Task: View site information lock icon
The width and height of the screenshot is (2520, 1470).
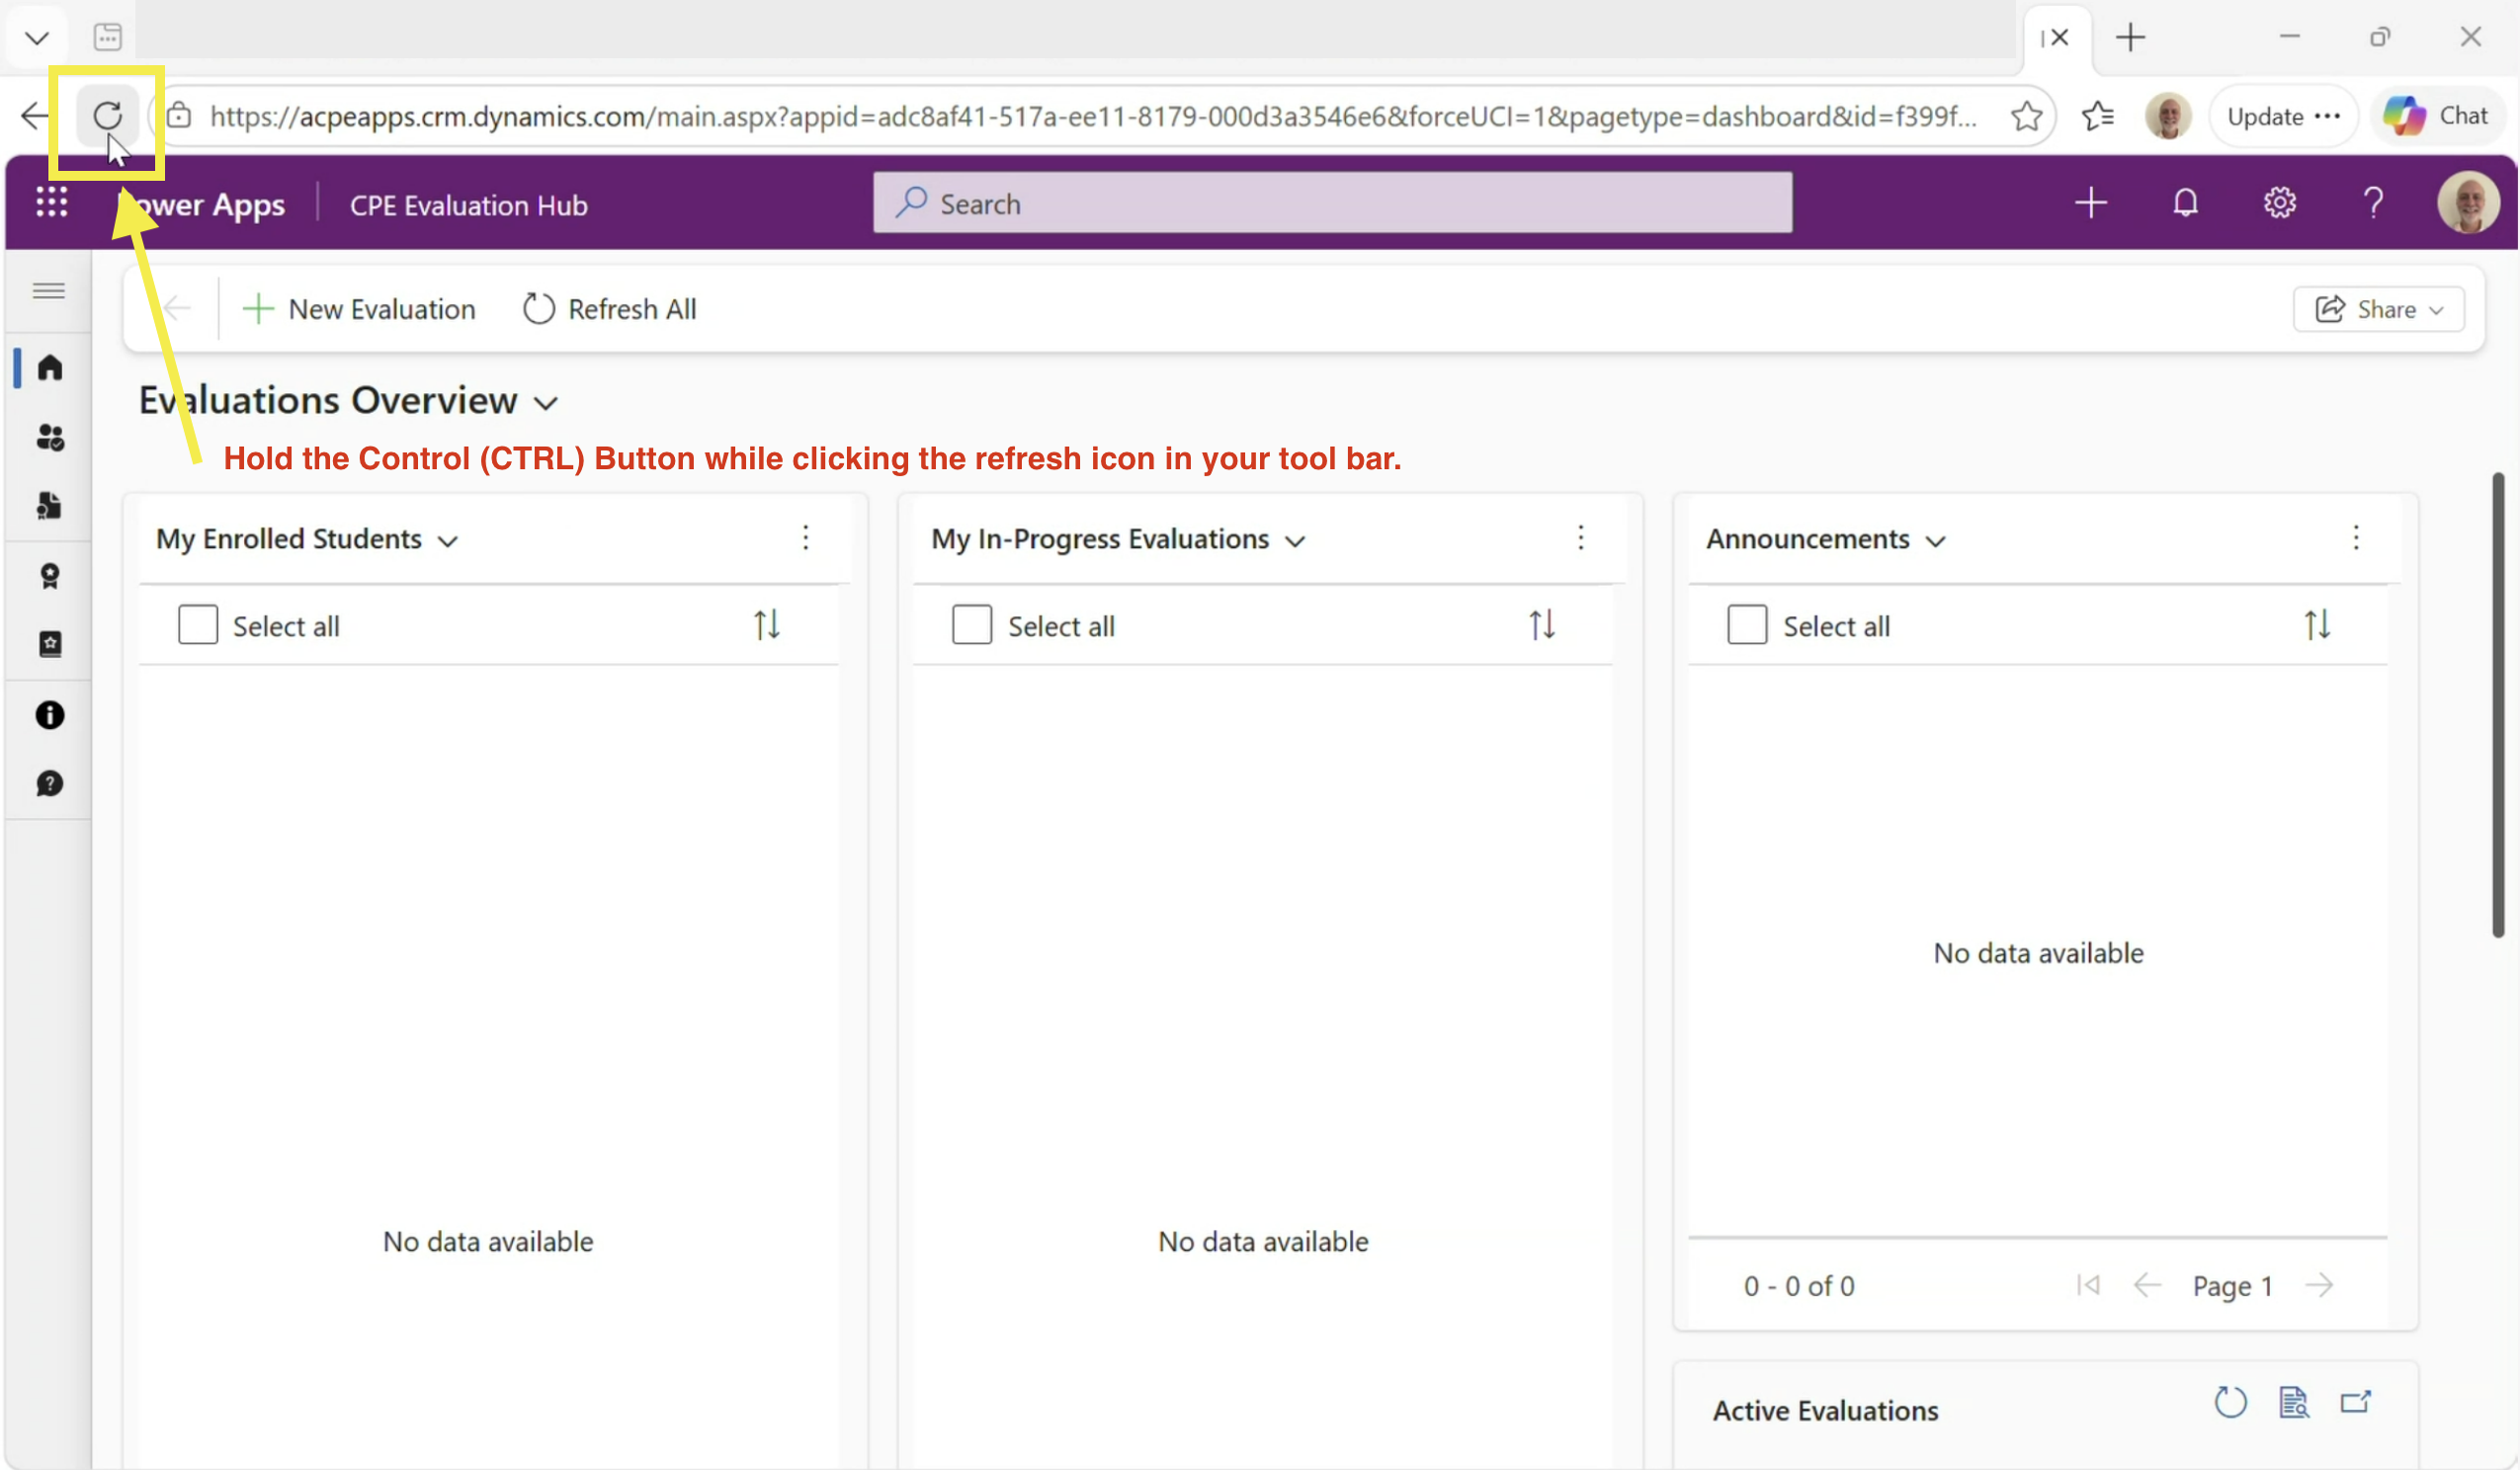Action: [179, 116]
